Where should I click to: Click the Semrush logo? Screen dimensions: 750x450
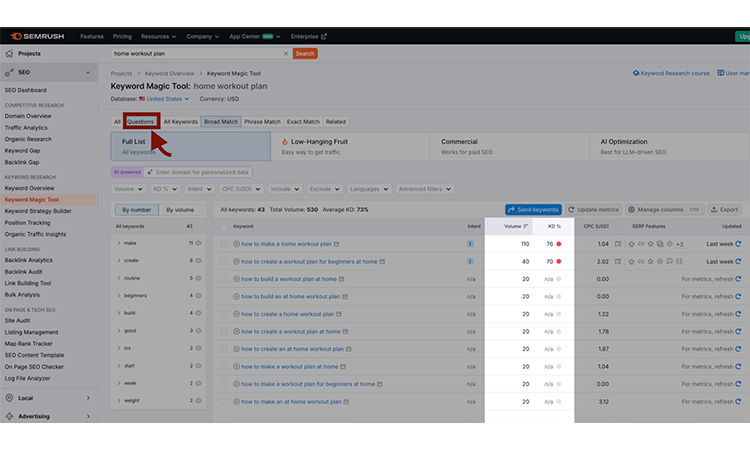click(x=37, y=36)
